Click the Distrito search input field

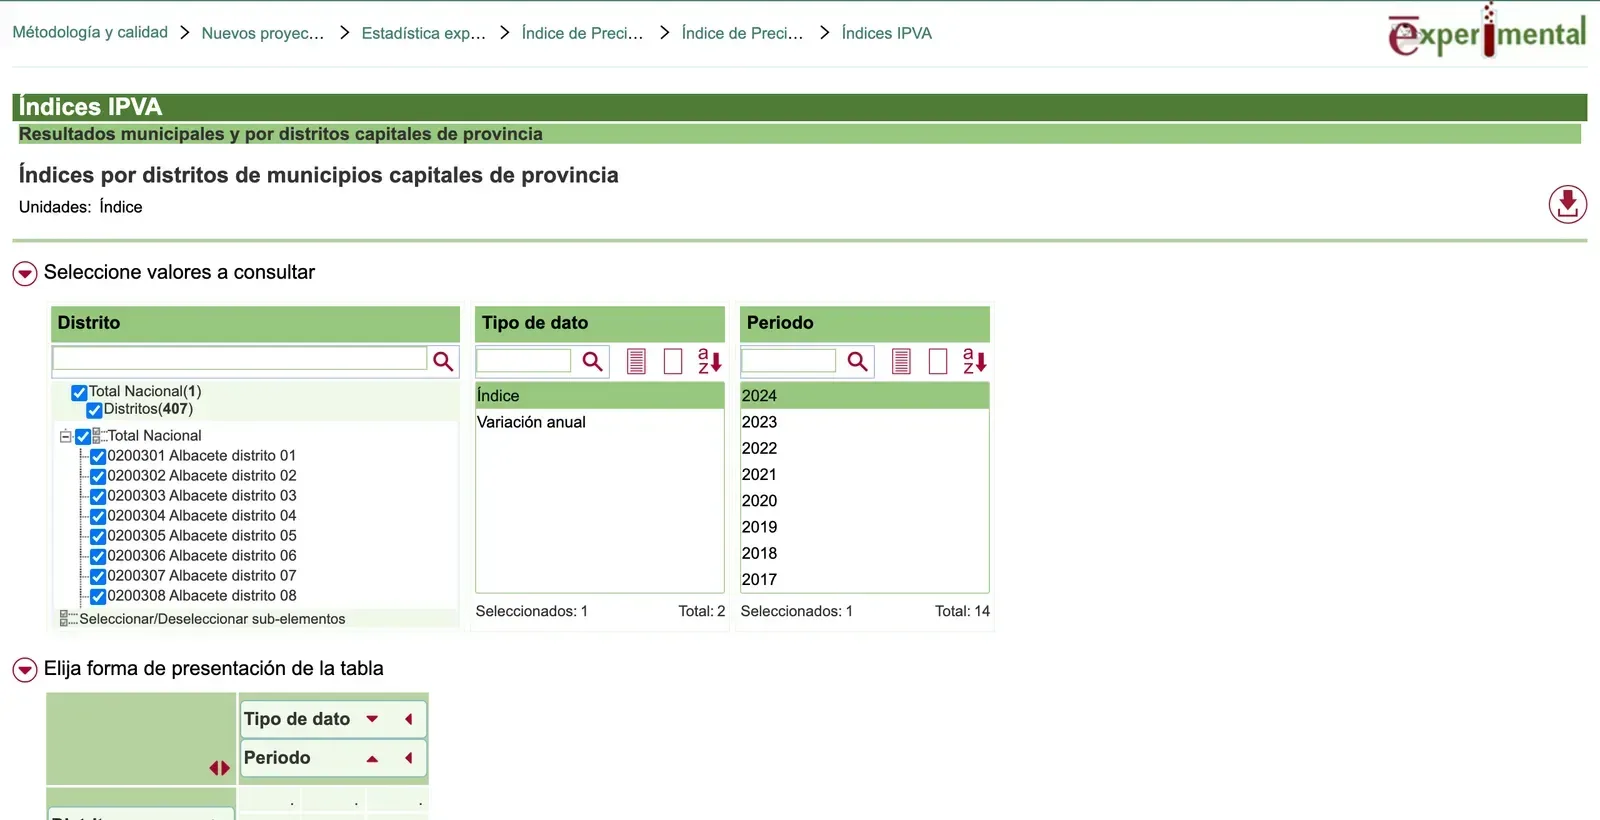point(240,359)
